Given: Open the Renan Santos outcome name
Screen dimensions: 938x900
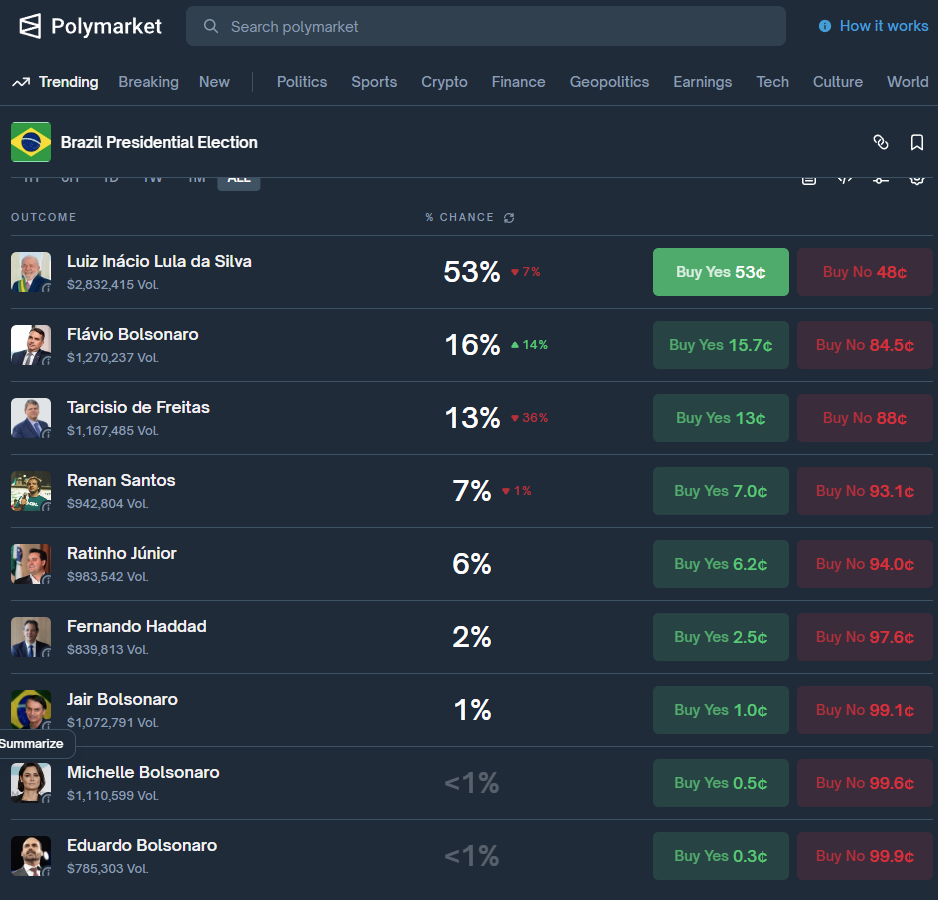Looking at the screenshot, I should click(121, 481).
